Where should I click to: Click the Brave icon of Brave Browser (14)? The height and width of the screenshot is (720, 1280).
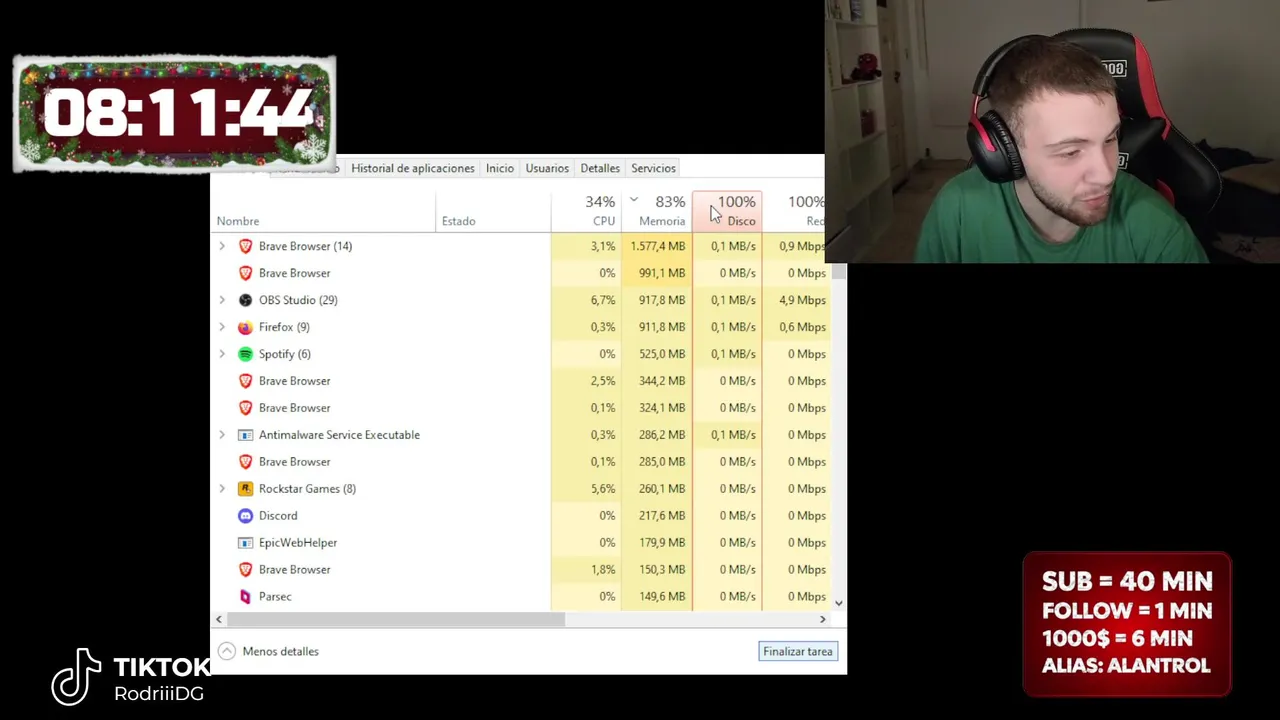tap(245, 246)
